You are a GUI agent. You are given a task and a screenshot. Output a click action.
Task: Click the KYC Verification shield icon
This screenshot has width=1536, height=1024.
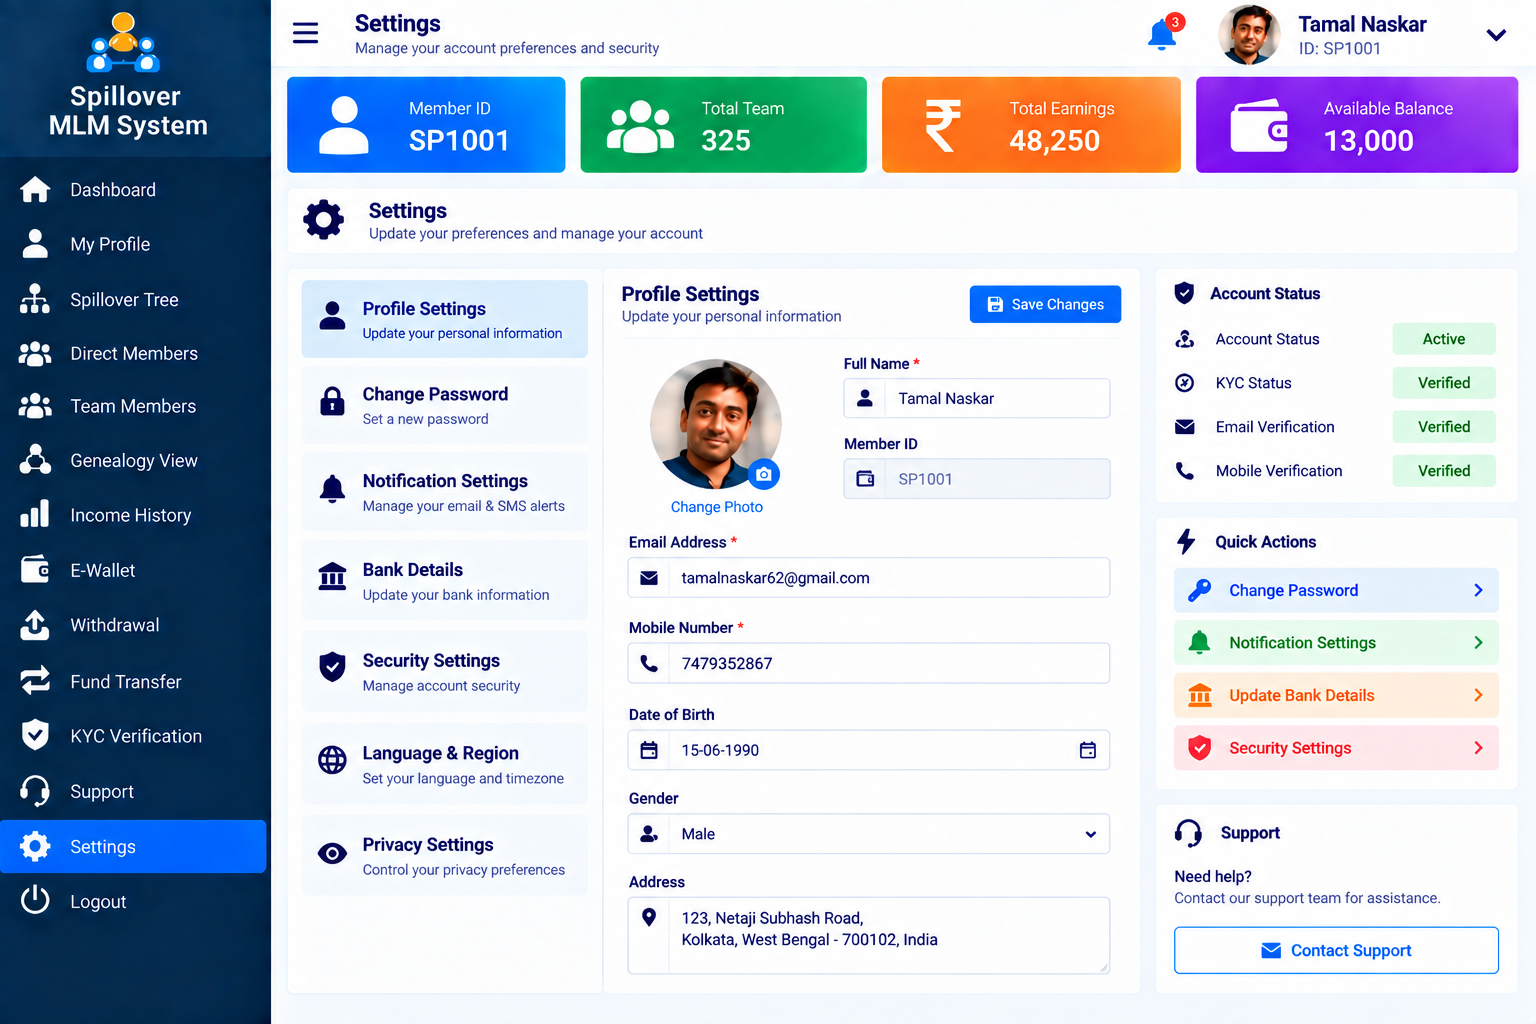pos(35,735)
